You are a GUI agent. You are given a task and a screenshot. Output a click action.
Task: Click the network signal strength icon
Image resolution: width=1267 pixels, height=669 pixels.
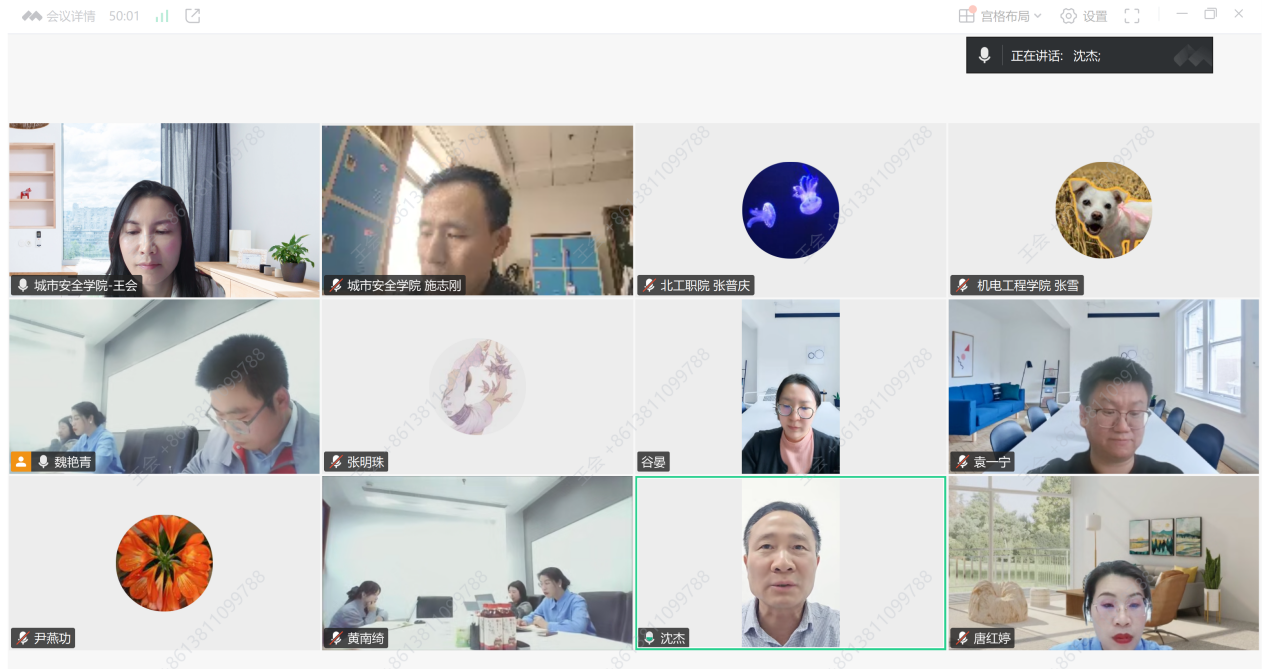pyautogui.click(x=162, y=16)
